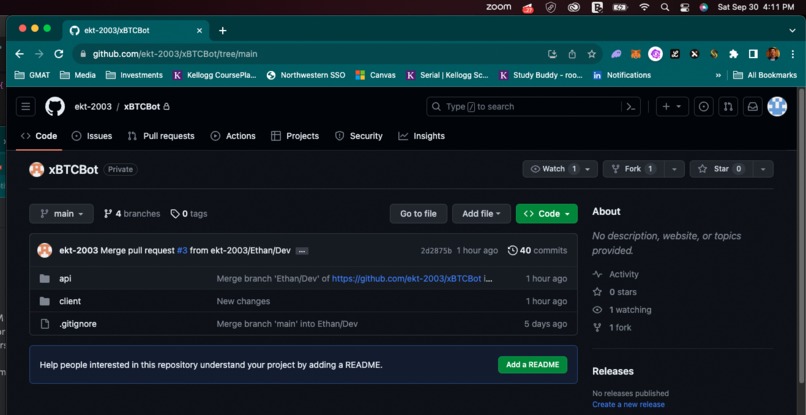Open the Watch notifications dropdown

click(560, 169)
